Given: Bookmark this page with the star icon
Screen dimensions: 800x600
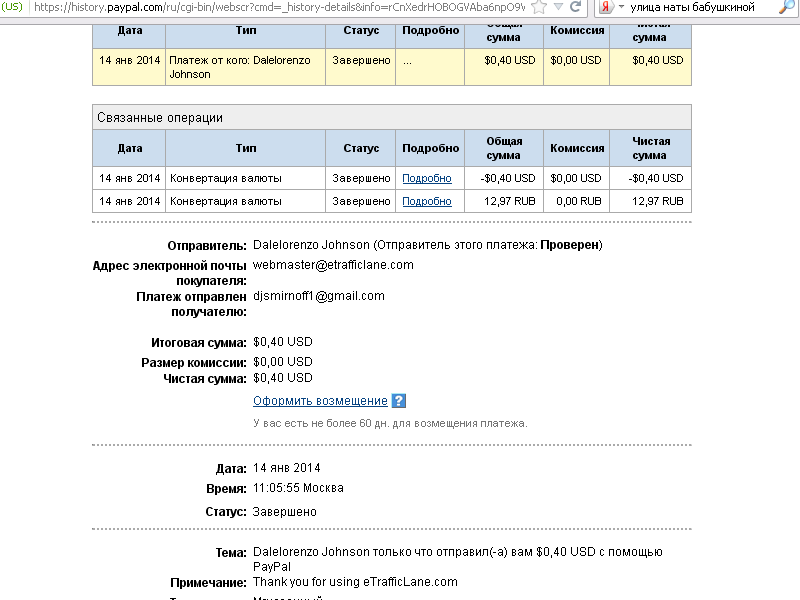Looking at the screenshot, I should click(539, 7).
